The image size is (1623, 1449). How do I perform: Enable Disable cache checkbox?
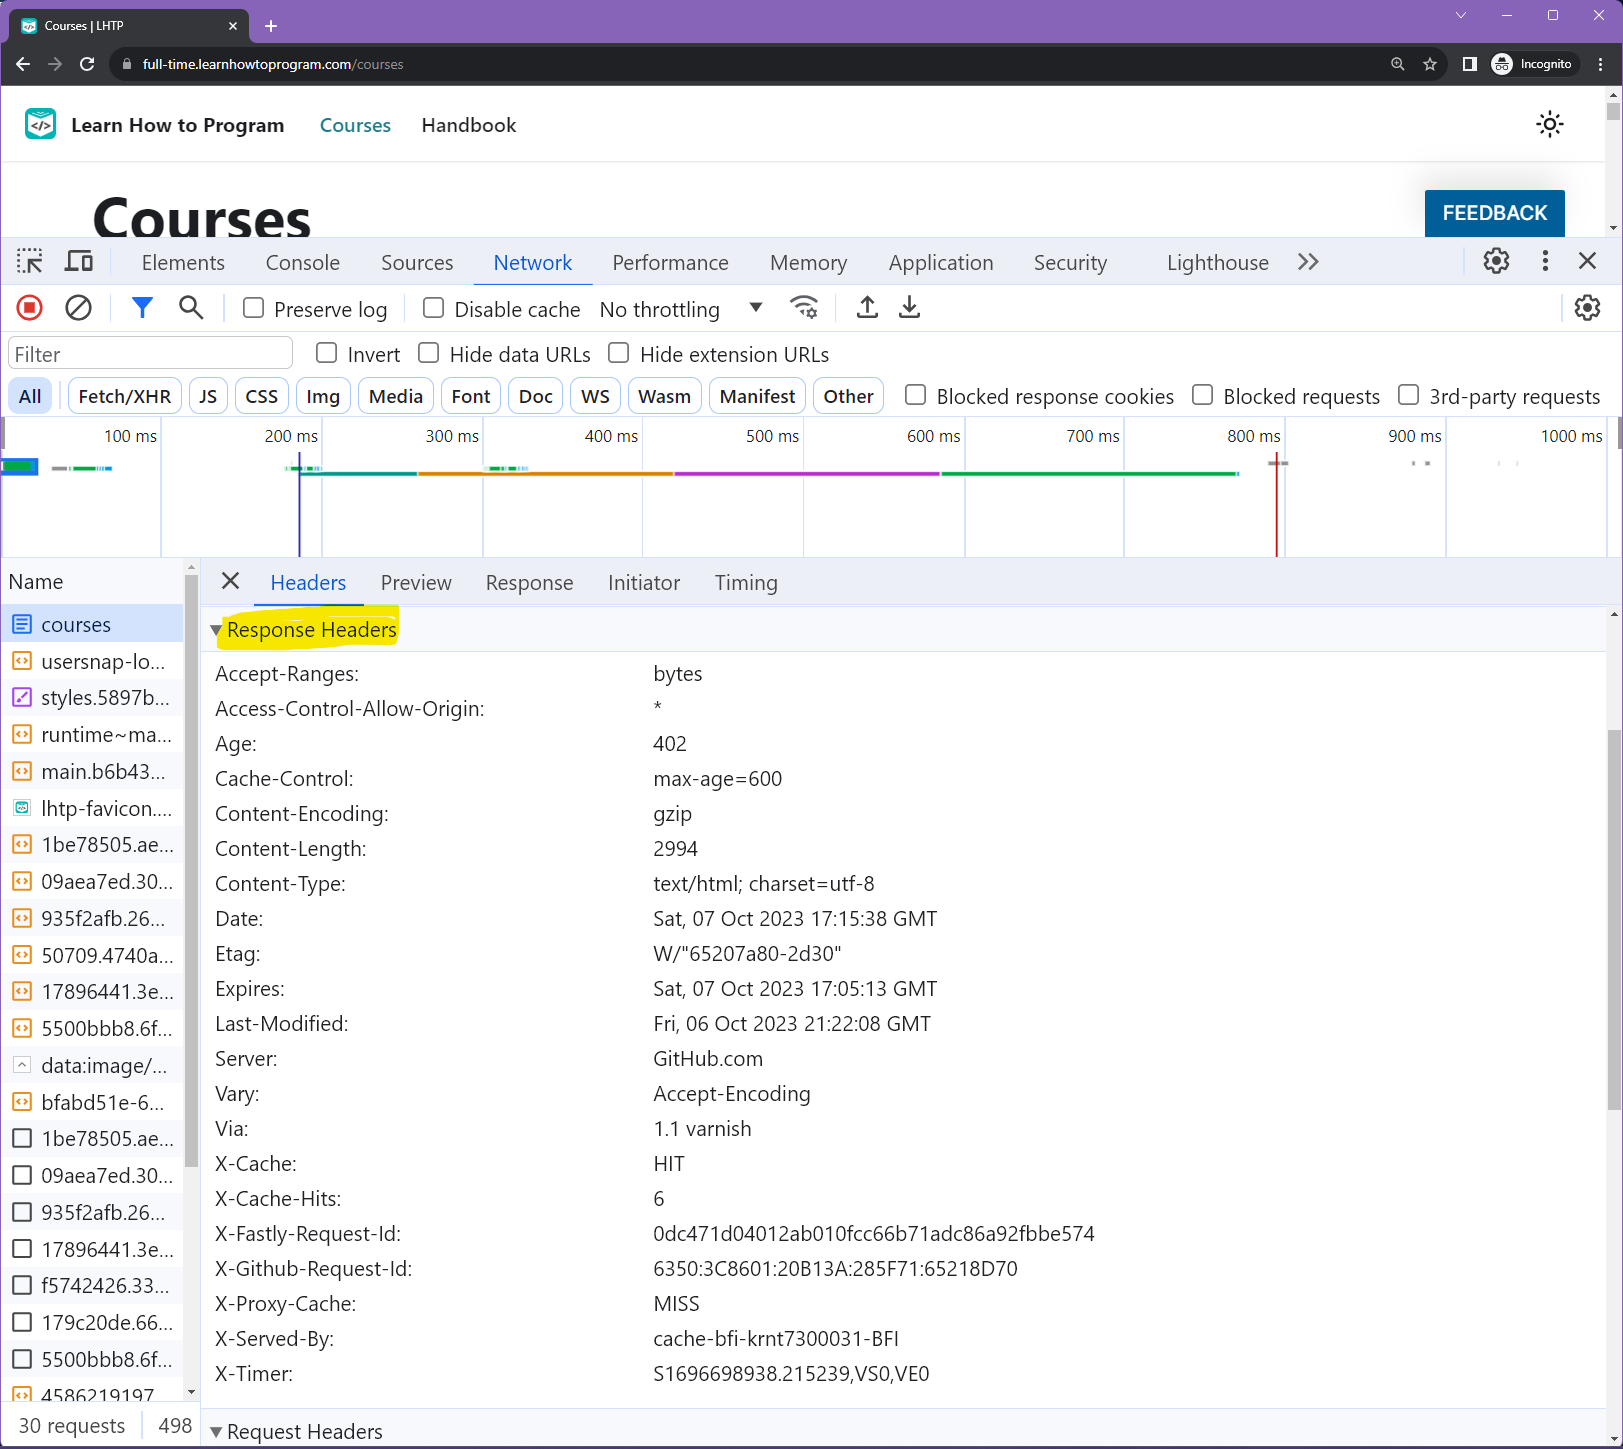[x=434, y=308]
